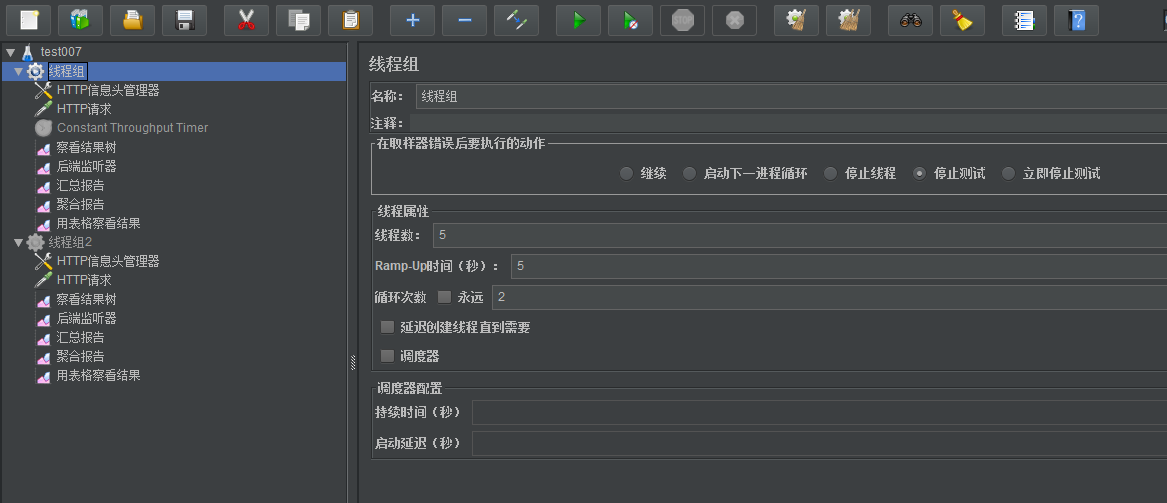Toggle the 永远 loop checkbox
The width and height of the screenshot is (1167, 503).
[444, 297]
